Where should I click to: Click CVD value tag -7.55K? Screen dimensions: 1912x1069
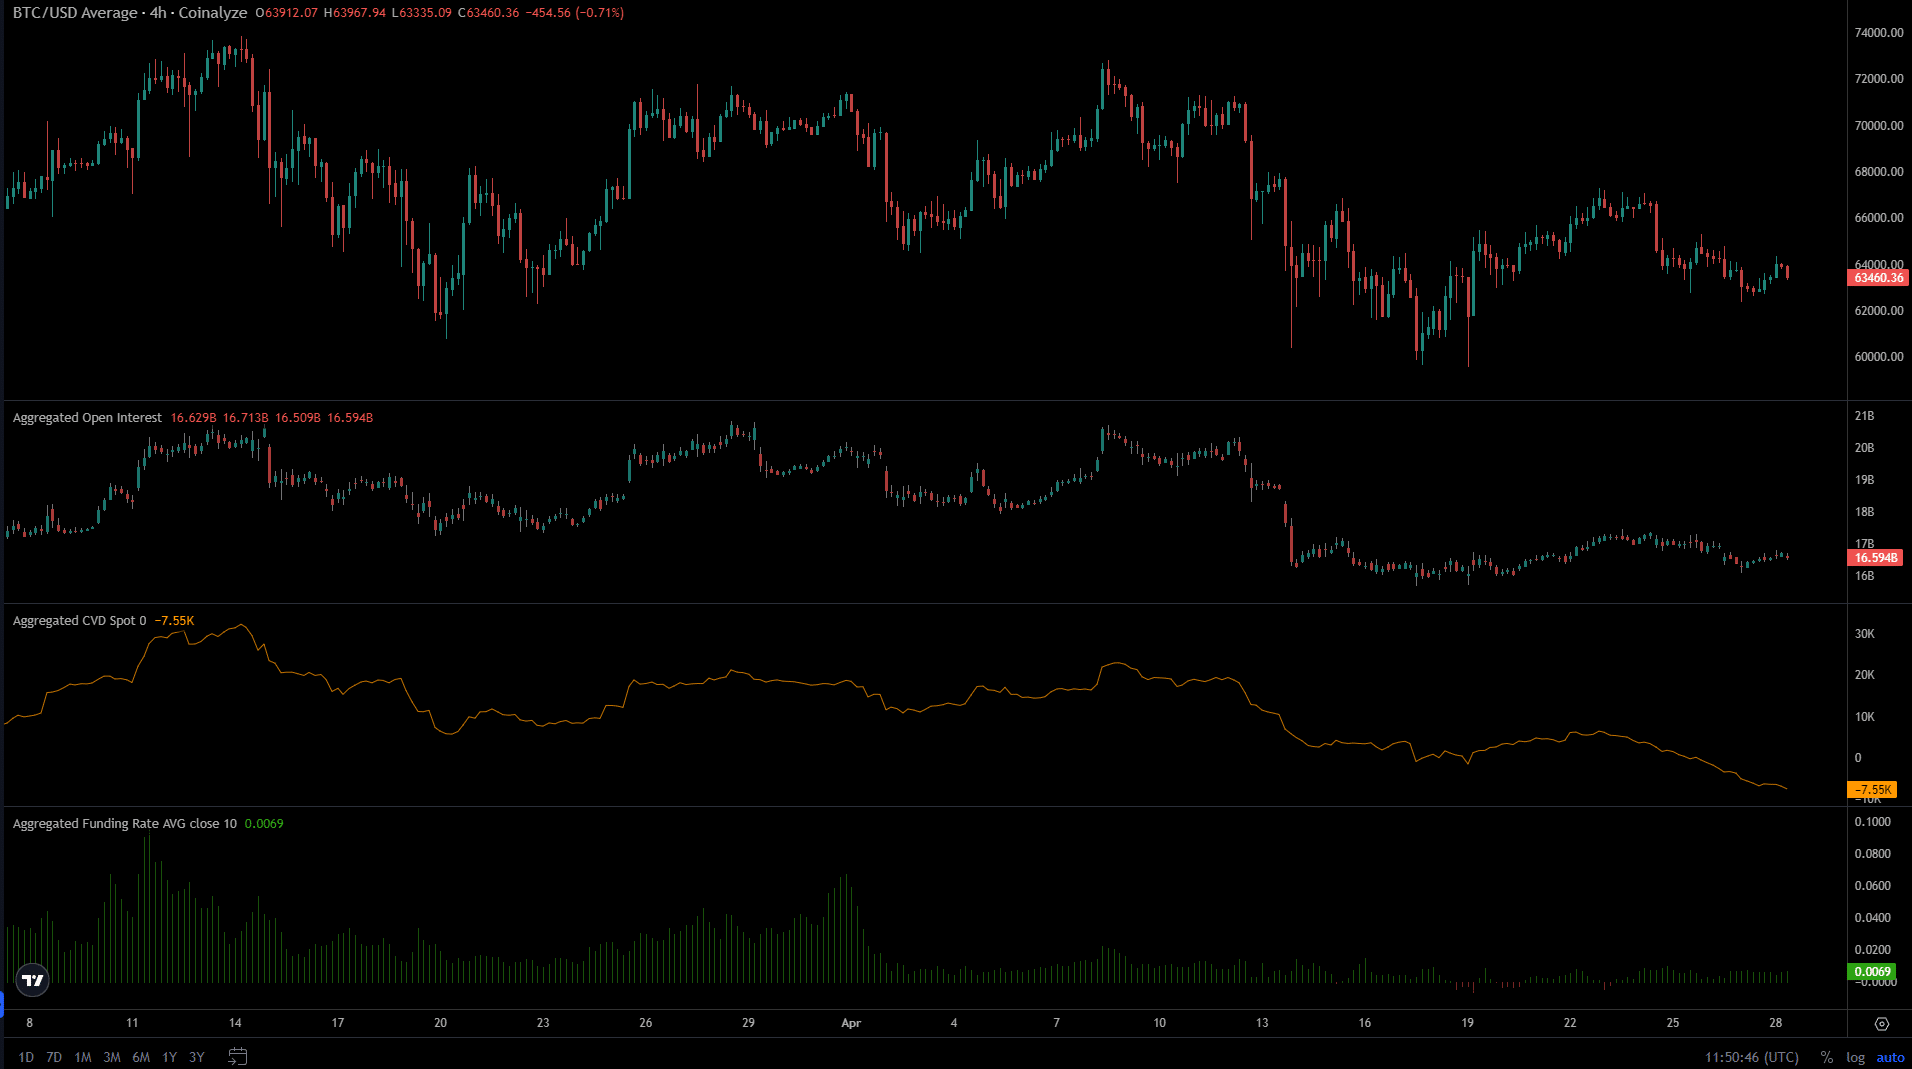1872,790
